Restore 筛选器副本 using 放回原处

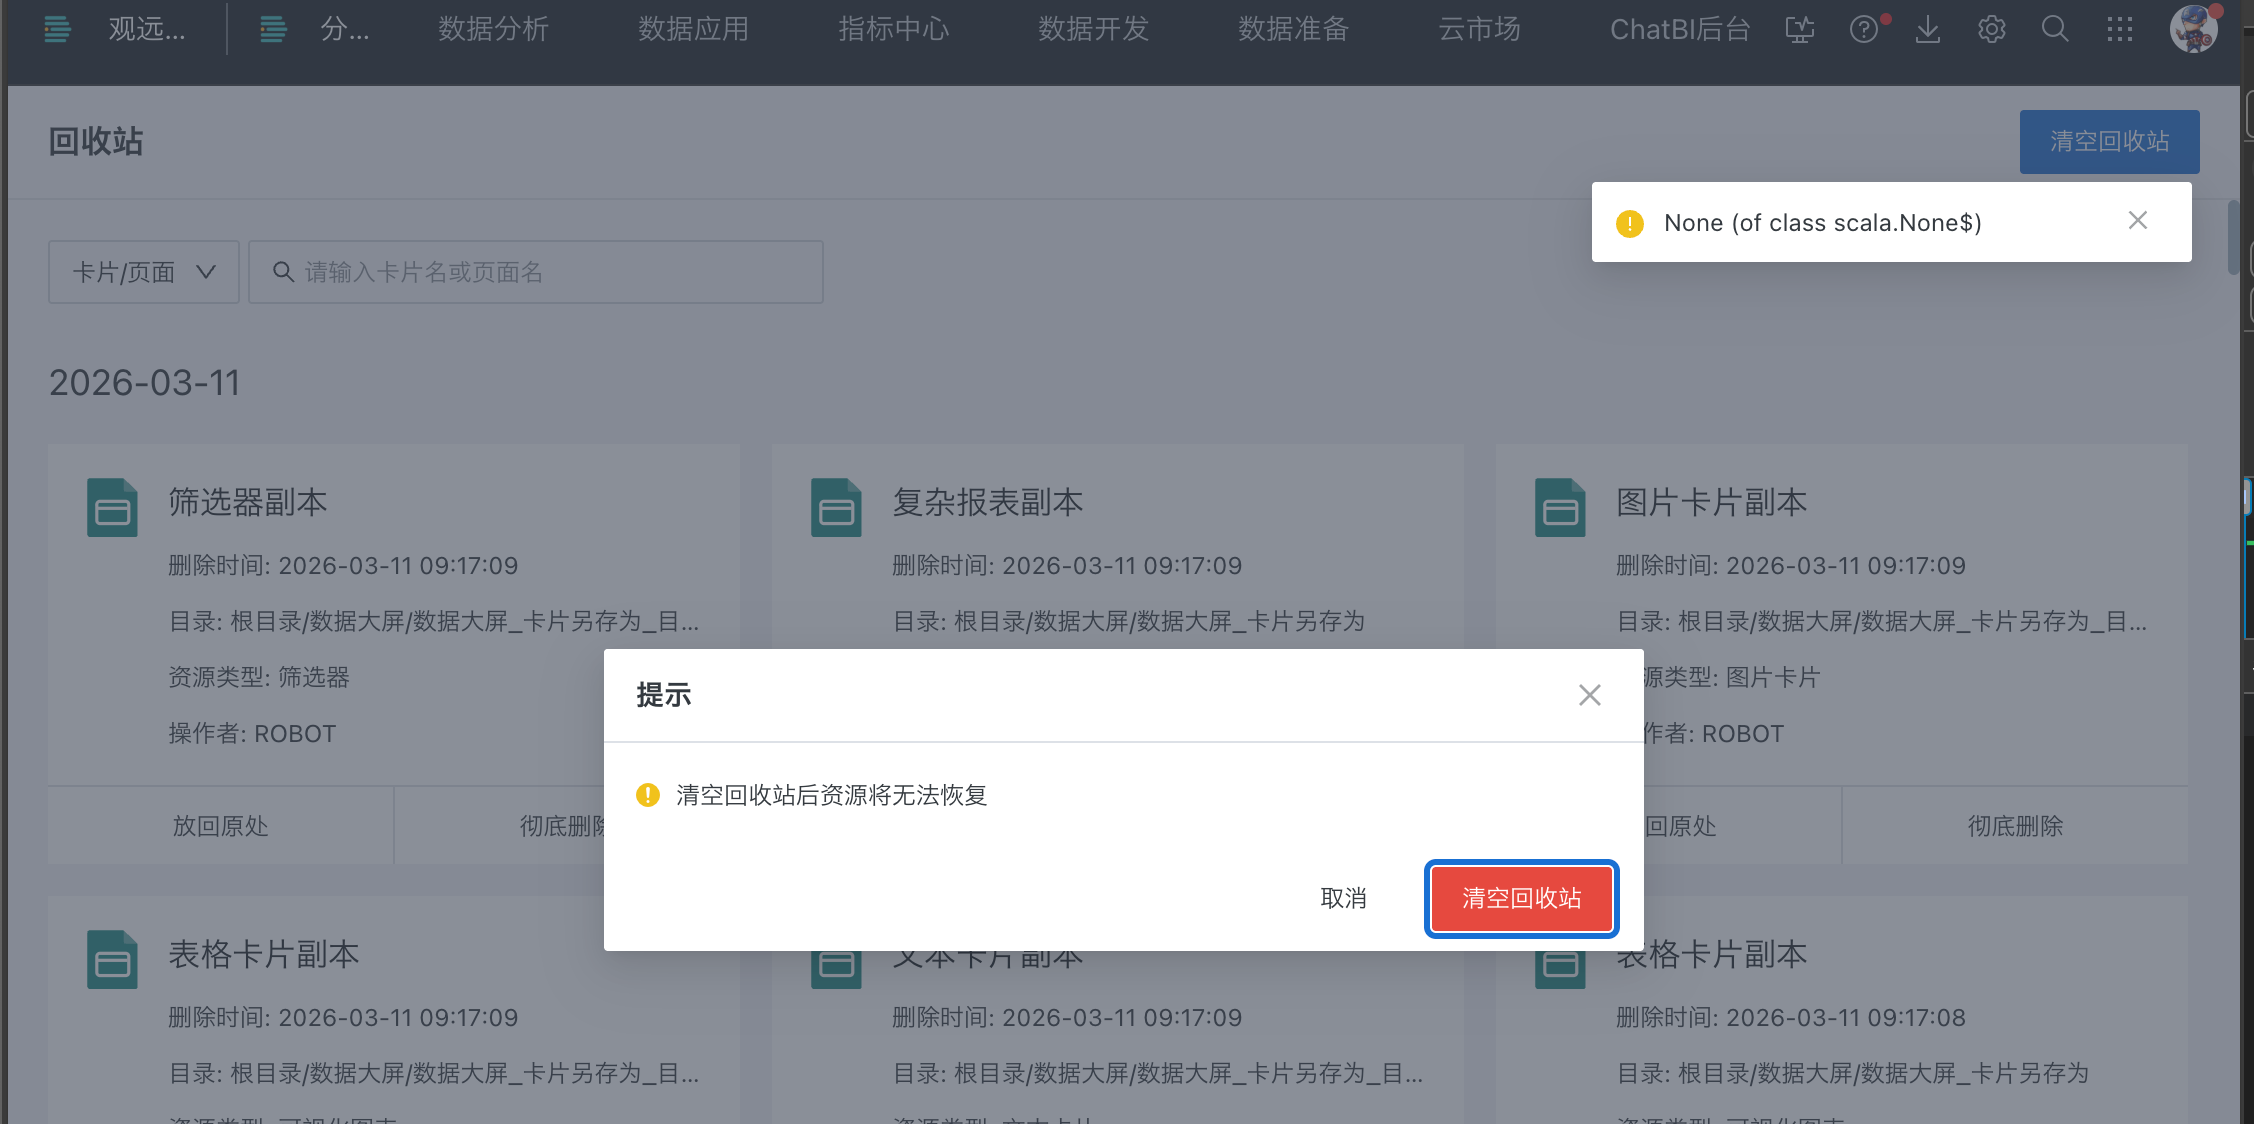pos(219,825)
